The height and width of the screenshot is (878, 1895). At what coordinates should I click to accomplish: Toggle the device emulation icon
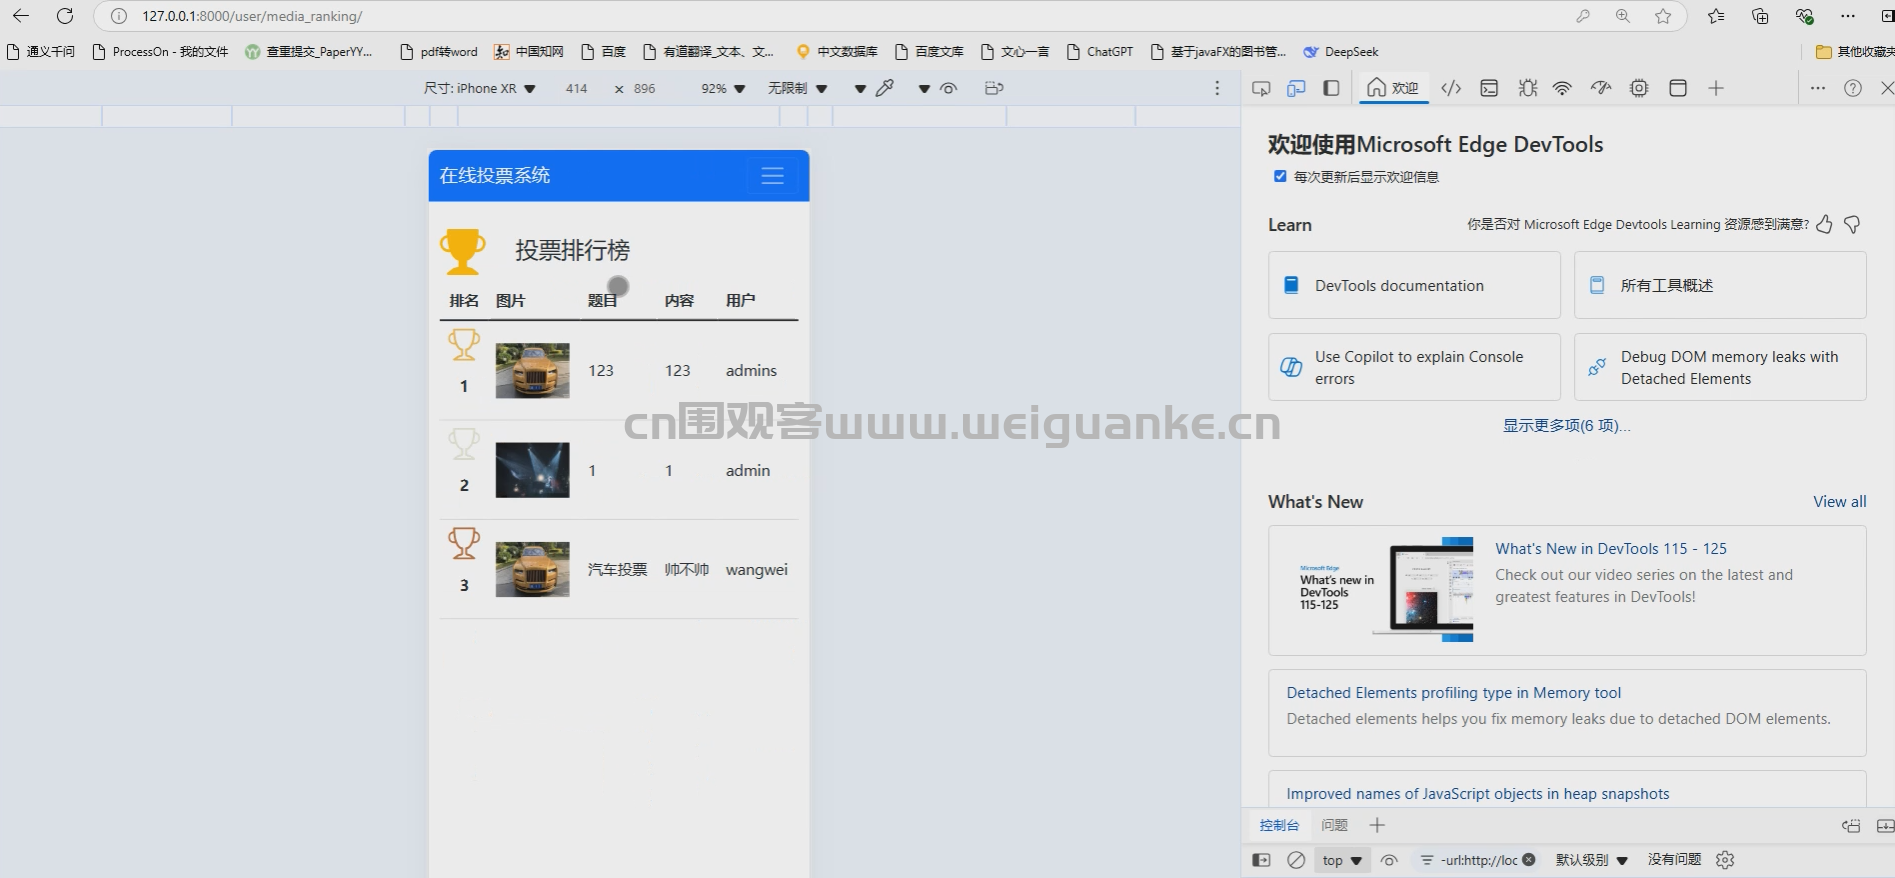1296,88
